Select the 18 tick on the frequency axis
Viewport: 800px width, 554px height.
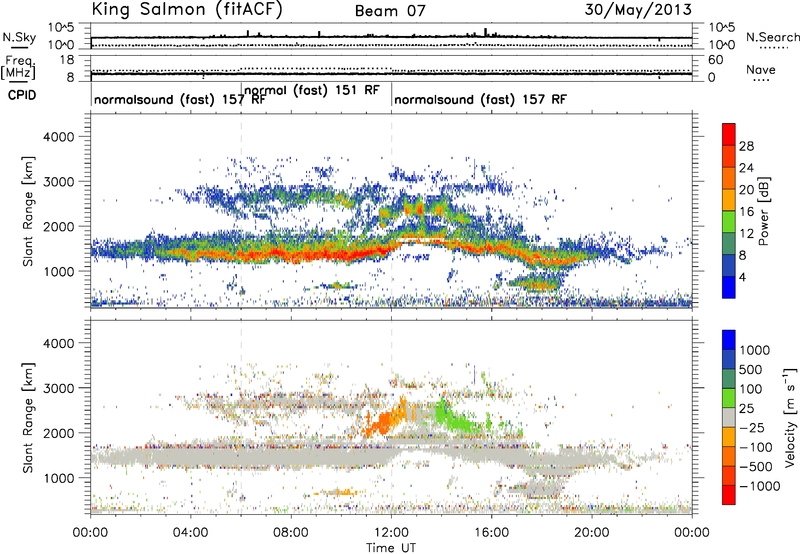point(67,60)
